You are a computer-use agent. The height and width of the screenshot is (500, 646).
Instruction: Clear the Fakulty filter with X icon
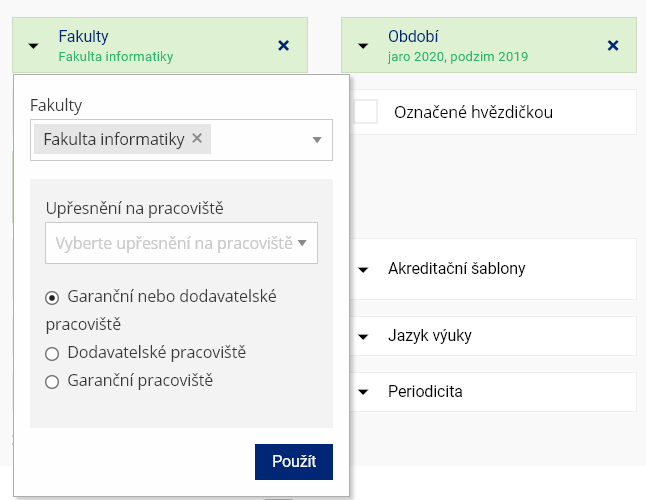coord(283,45)
